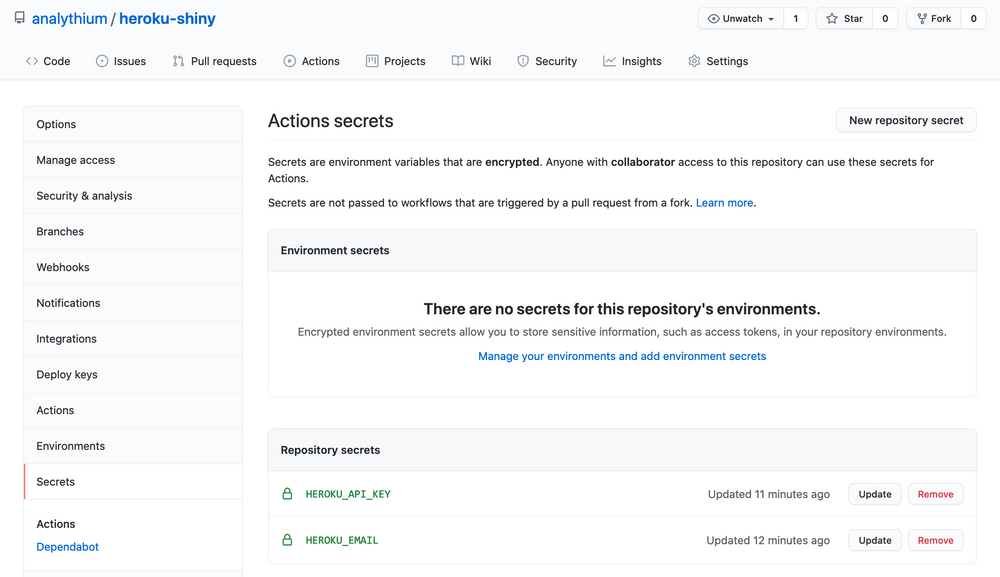The image size is (1000, 577).
Task: Click the Remove button for HEROKU_API_KEY
Action: [x=935, y=493]
